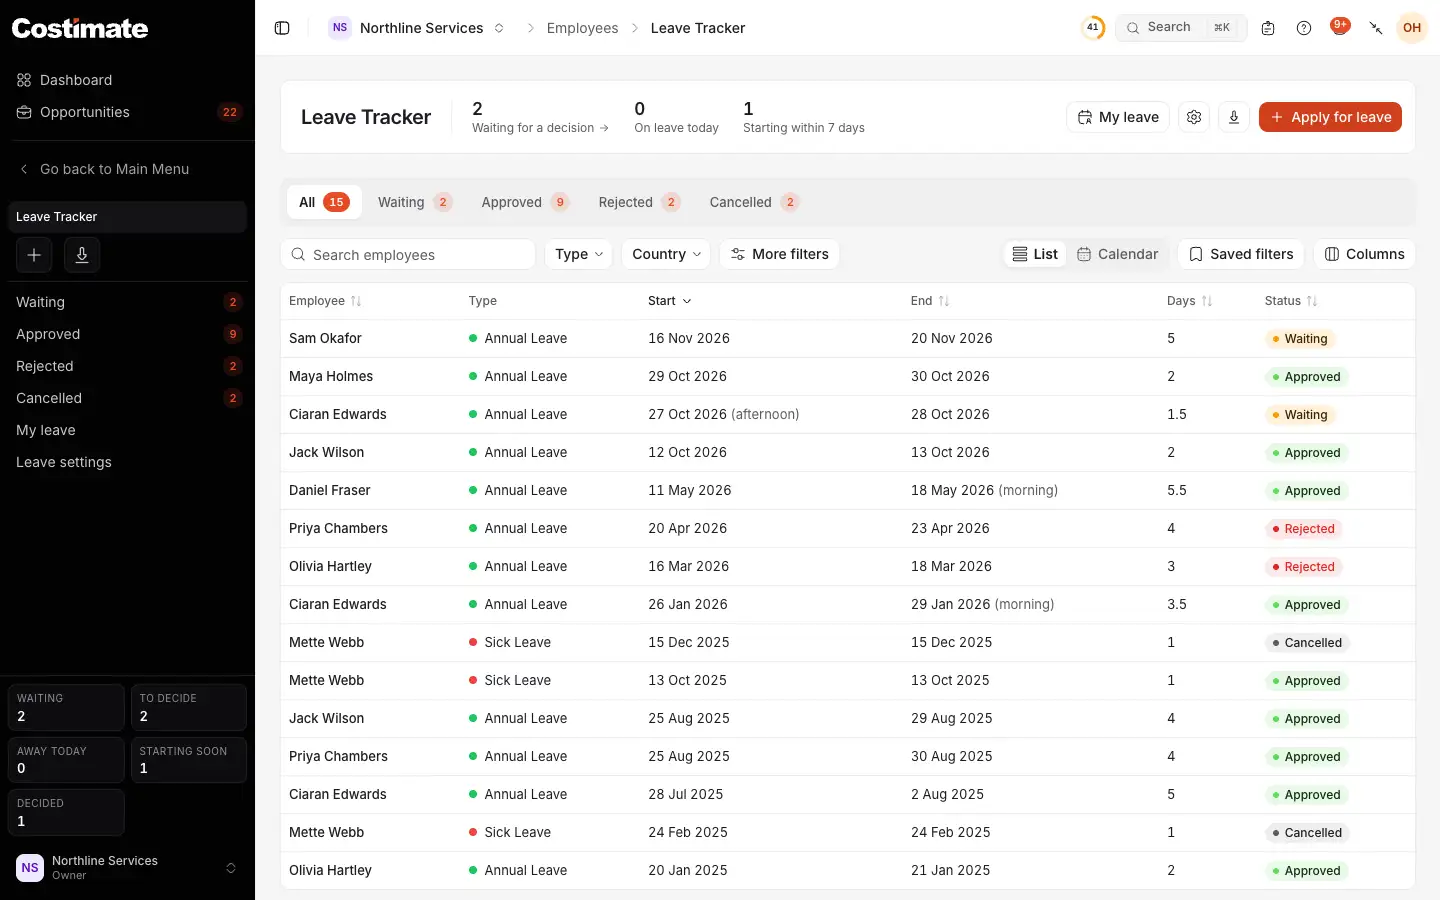Open notifications with the 9+ badge

[1340, 27]
